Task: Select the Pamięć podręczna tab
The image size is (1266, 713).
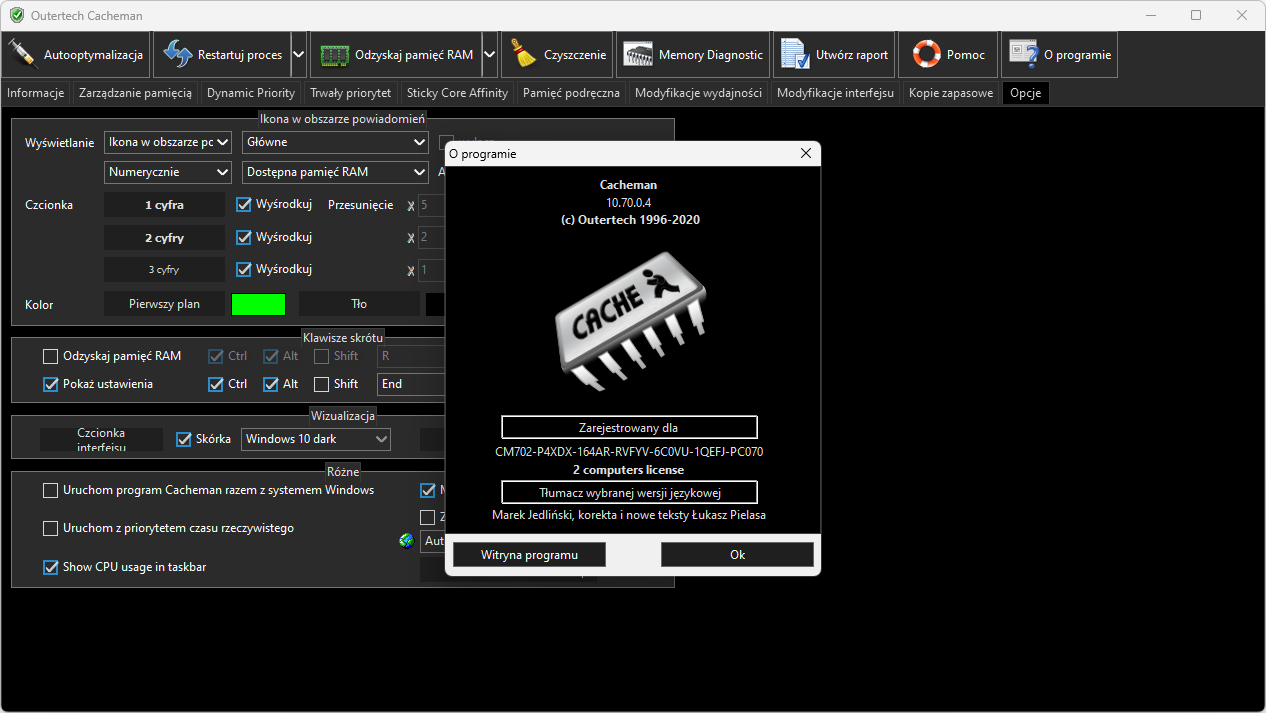Action: click(x=572, y=93)
